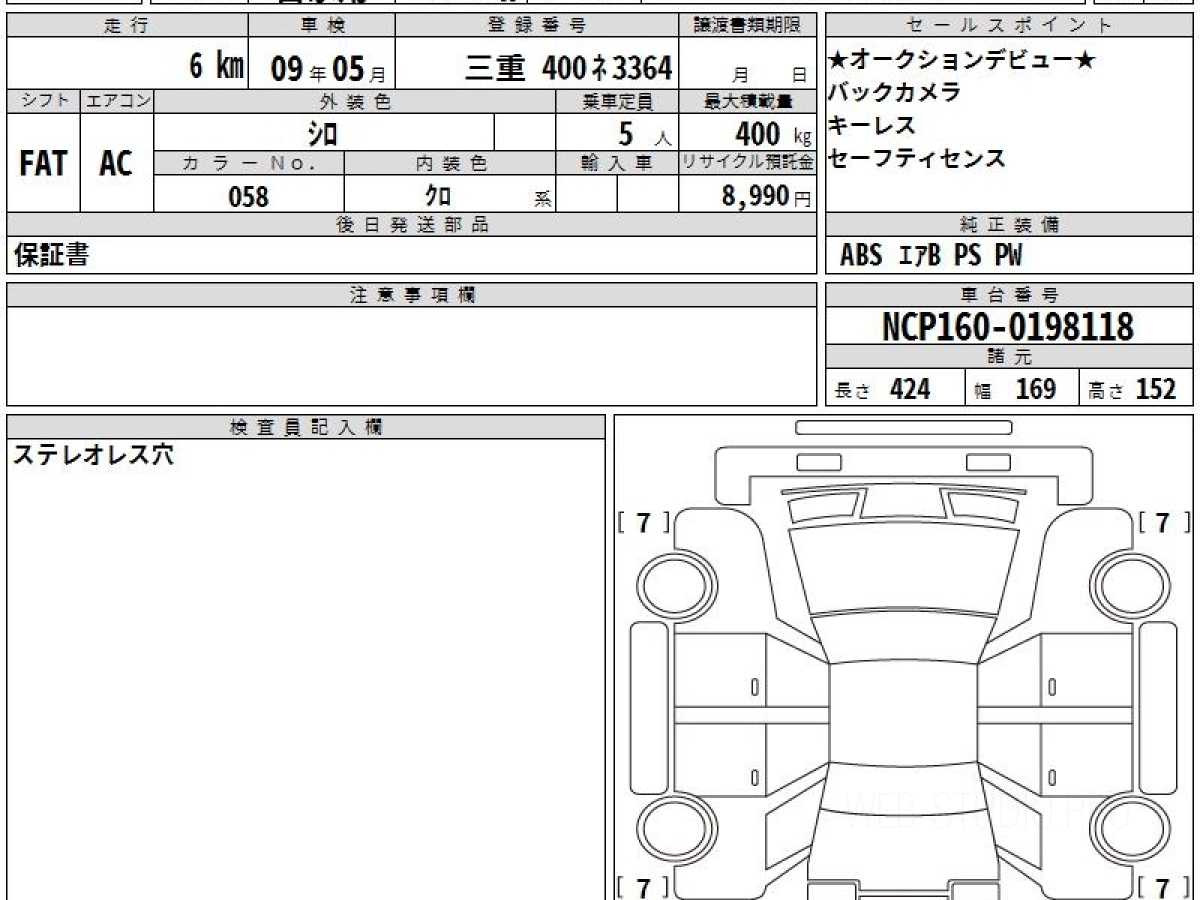Select the バックカメラ sales point
This screenshot has height=900, width=1200.
tap(895, 93)
